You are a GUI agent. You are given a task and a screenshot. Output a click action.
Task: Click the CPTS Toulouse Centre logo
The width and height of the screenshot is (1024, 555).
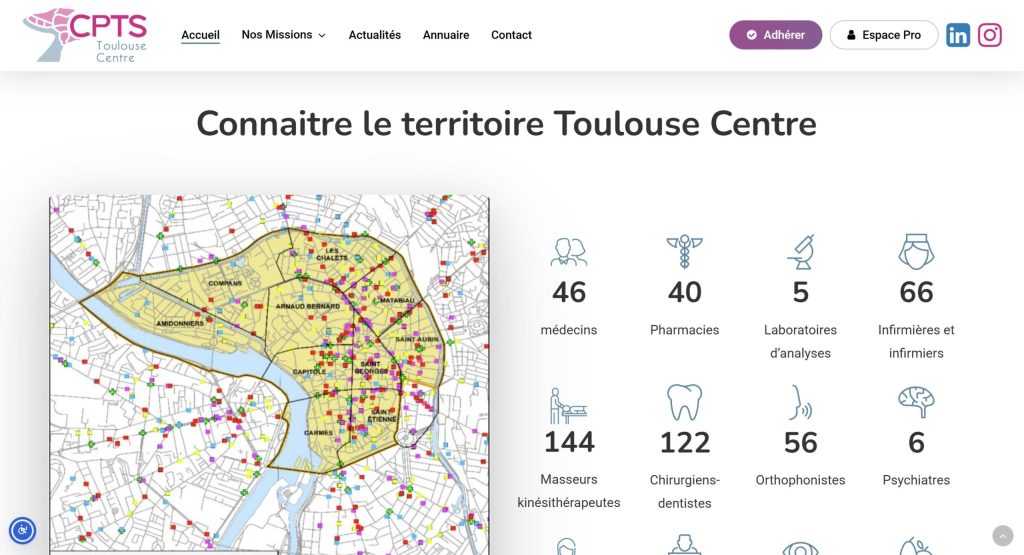(85, 35)
